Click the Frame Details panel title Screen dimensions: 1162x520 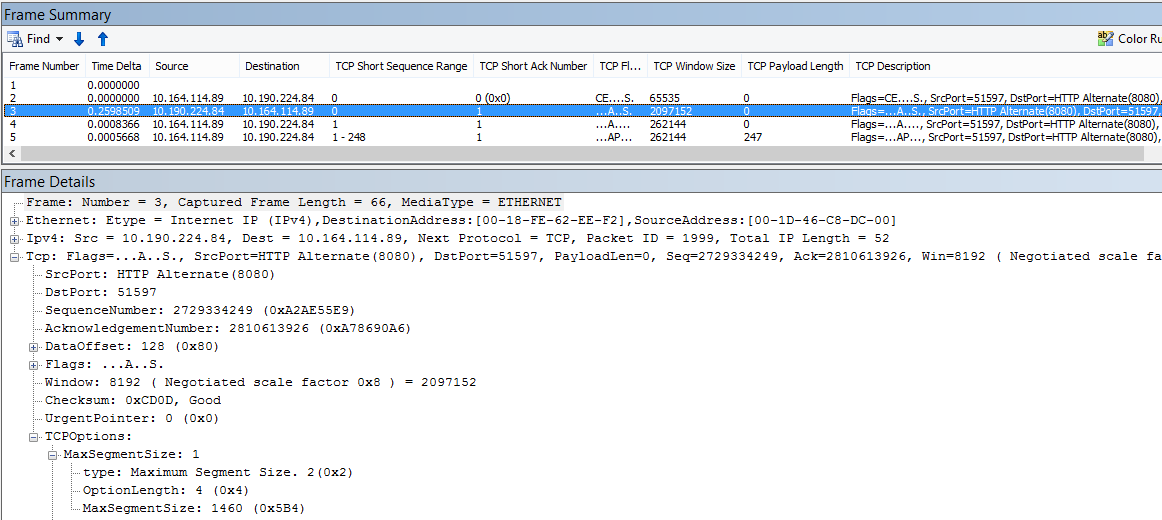pos(50,181)
